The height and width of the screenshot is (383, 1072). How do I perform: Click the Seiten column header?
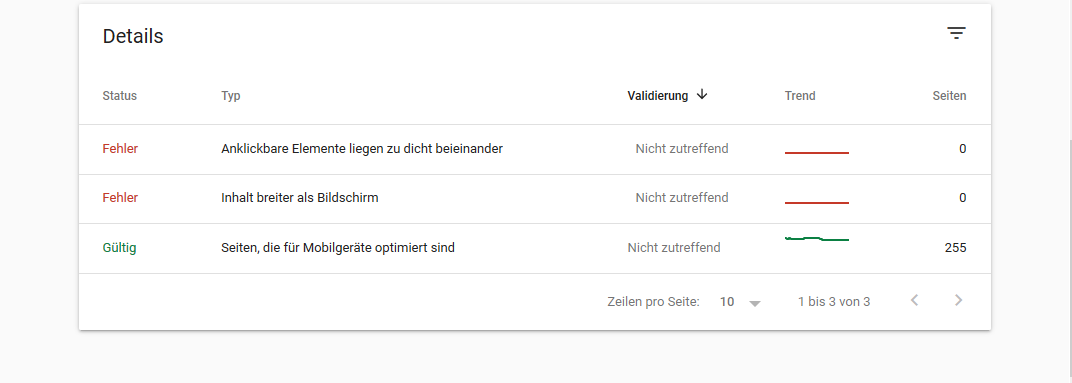[949, 96]
